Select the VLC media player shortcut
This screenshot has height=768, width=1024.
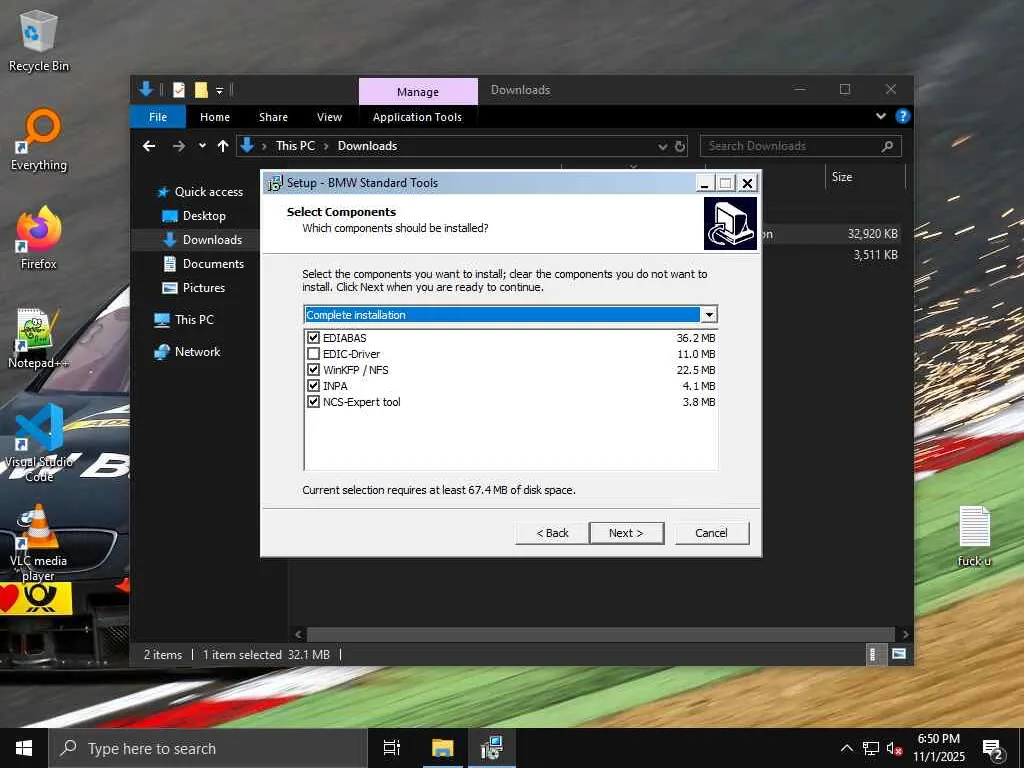click(x=38, y=543)
